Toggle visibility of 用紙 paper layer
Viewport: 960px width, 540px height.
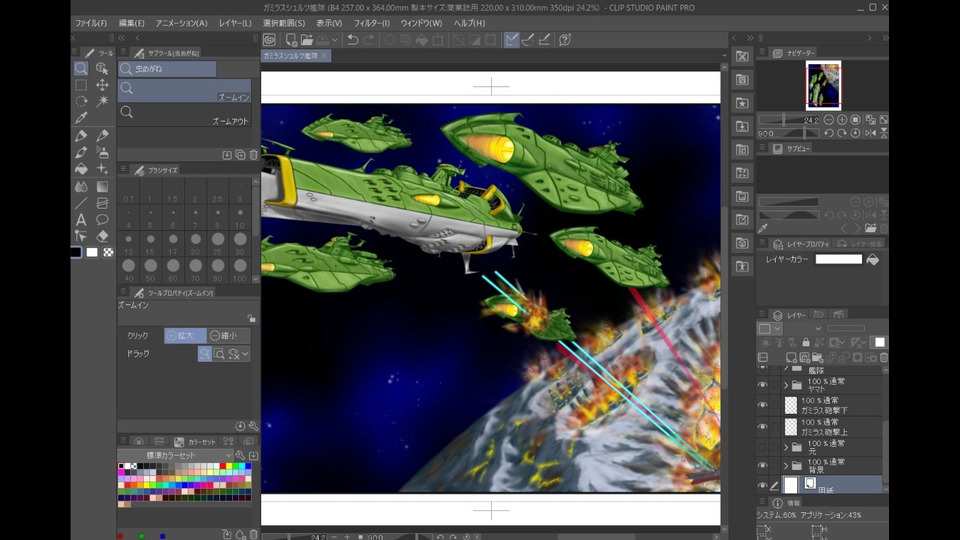[762, 486]
